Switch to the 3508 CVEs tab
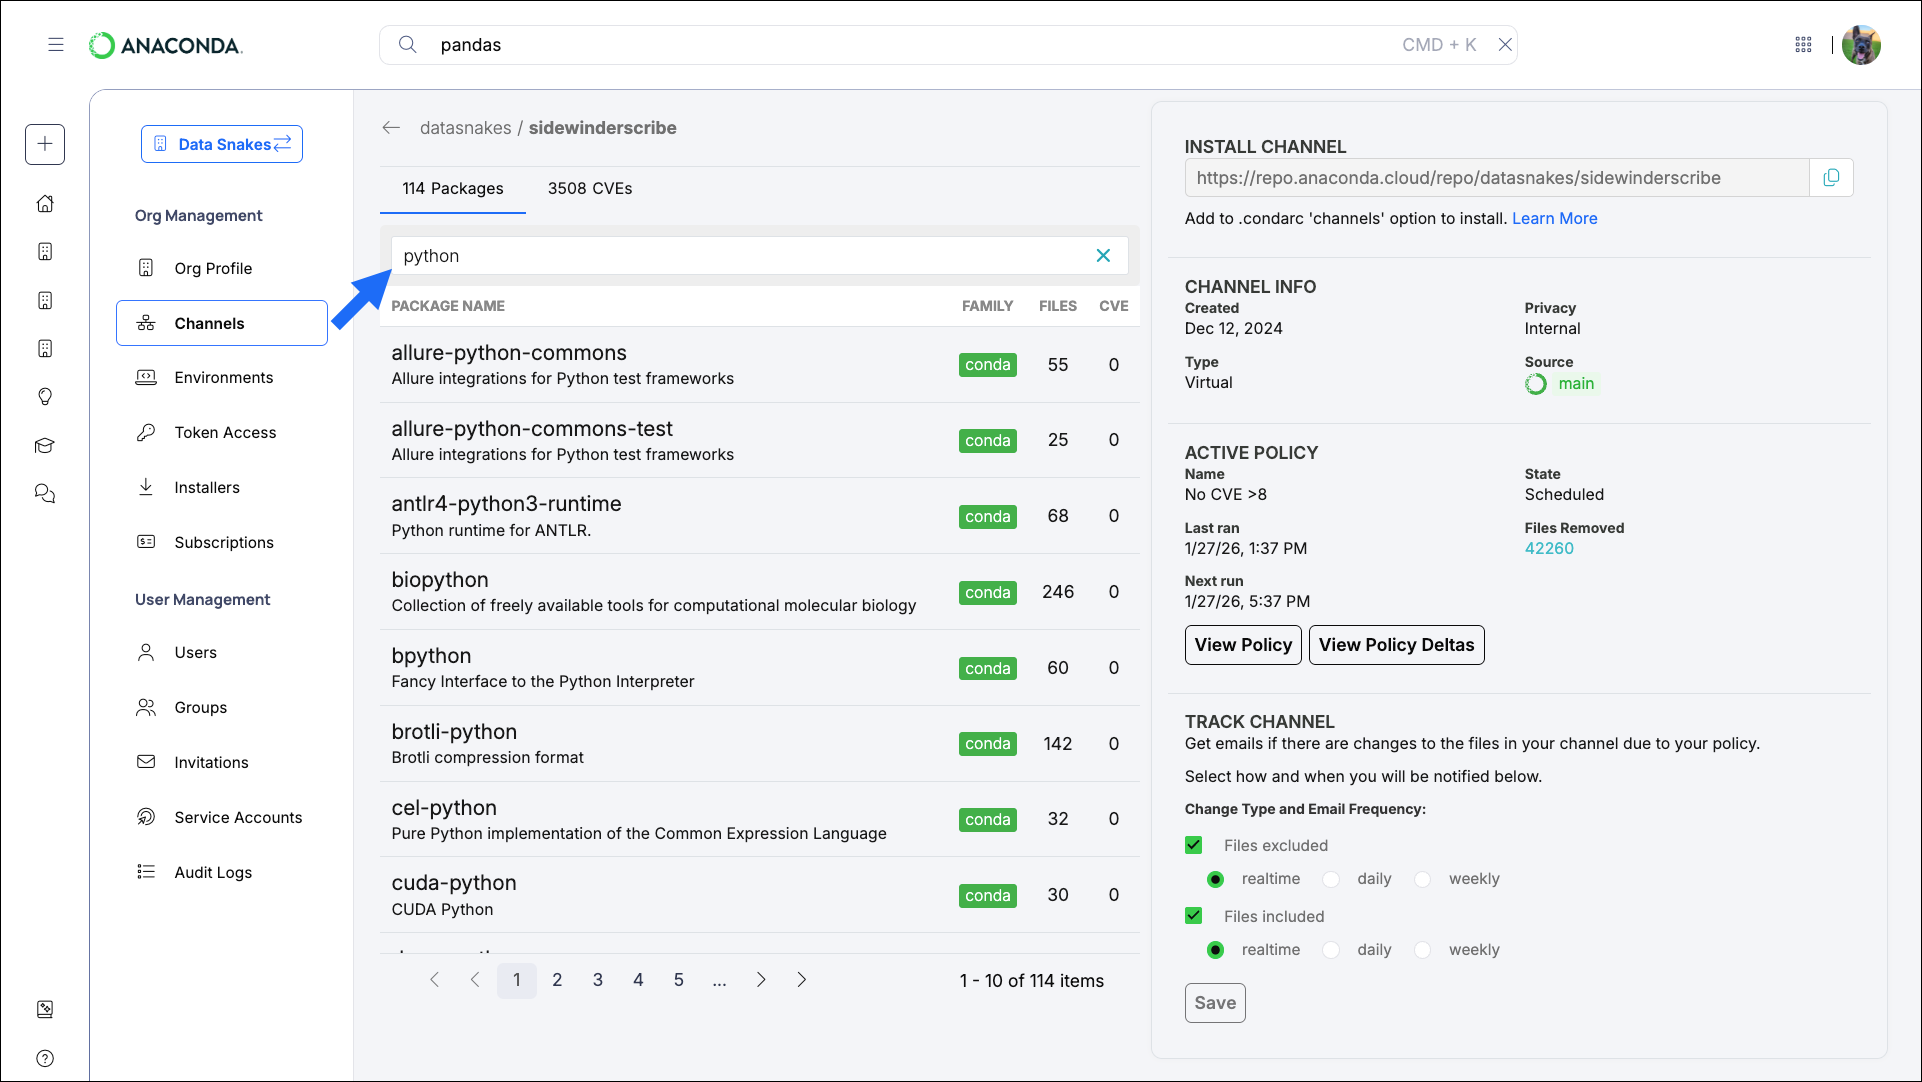Image resolution: width=1922 pixels, height=1082 pixels. coord(590,189)
